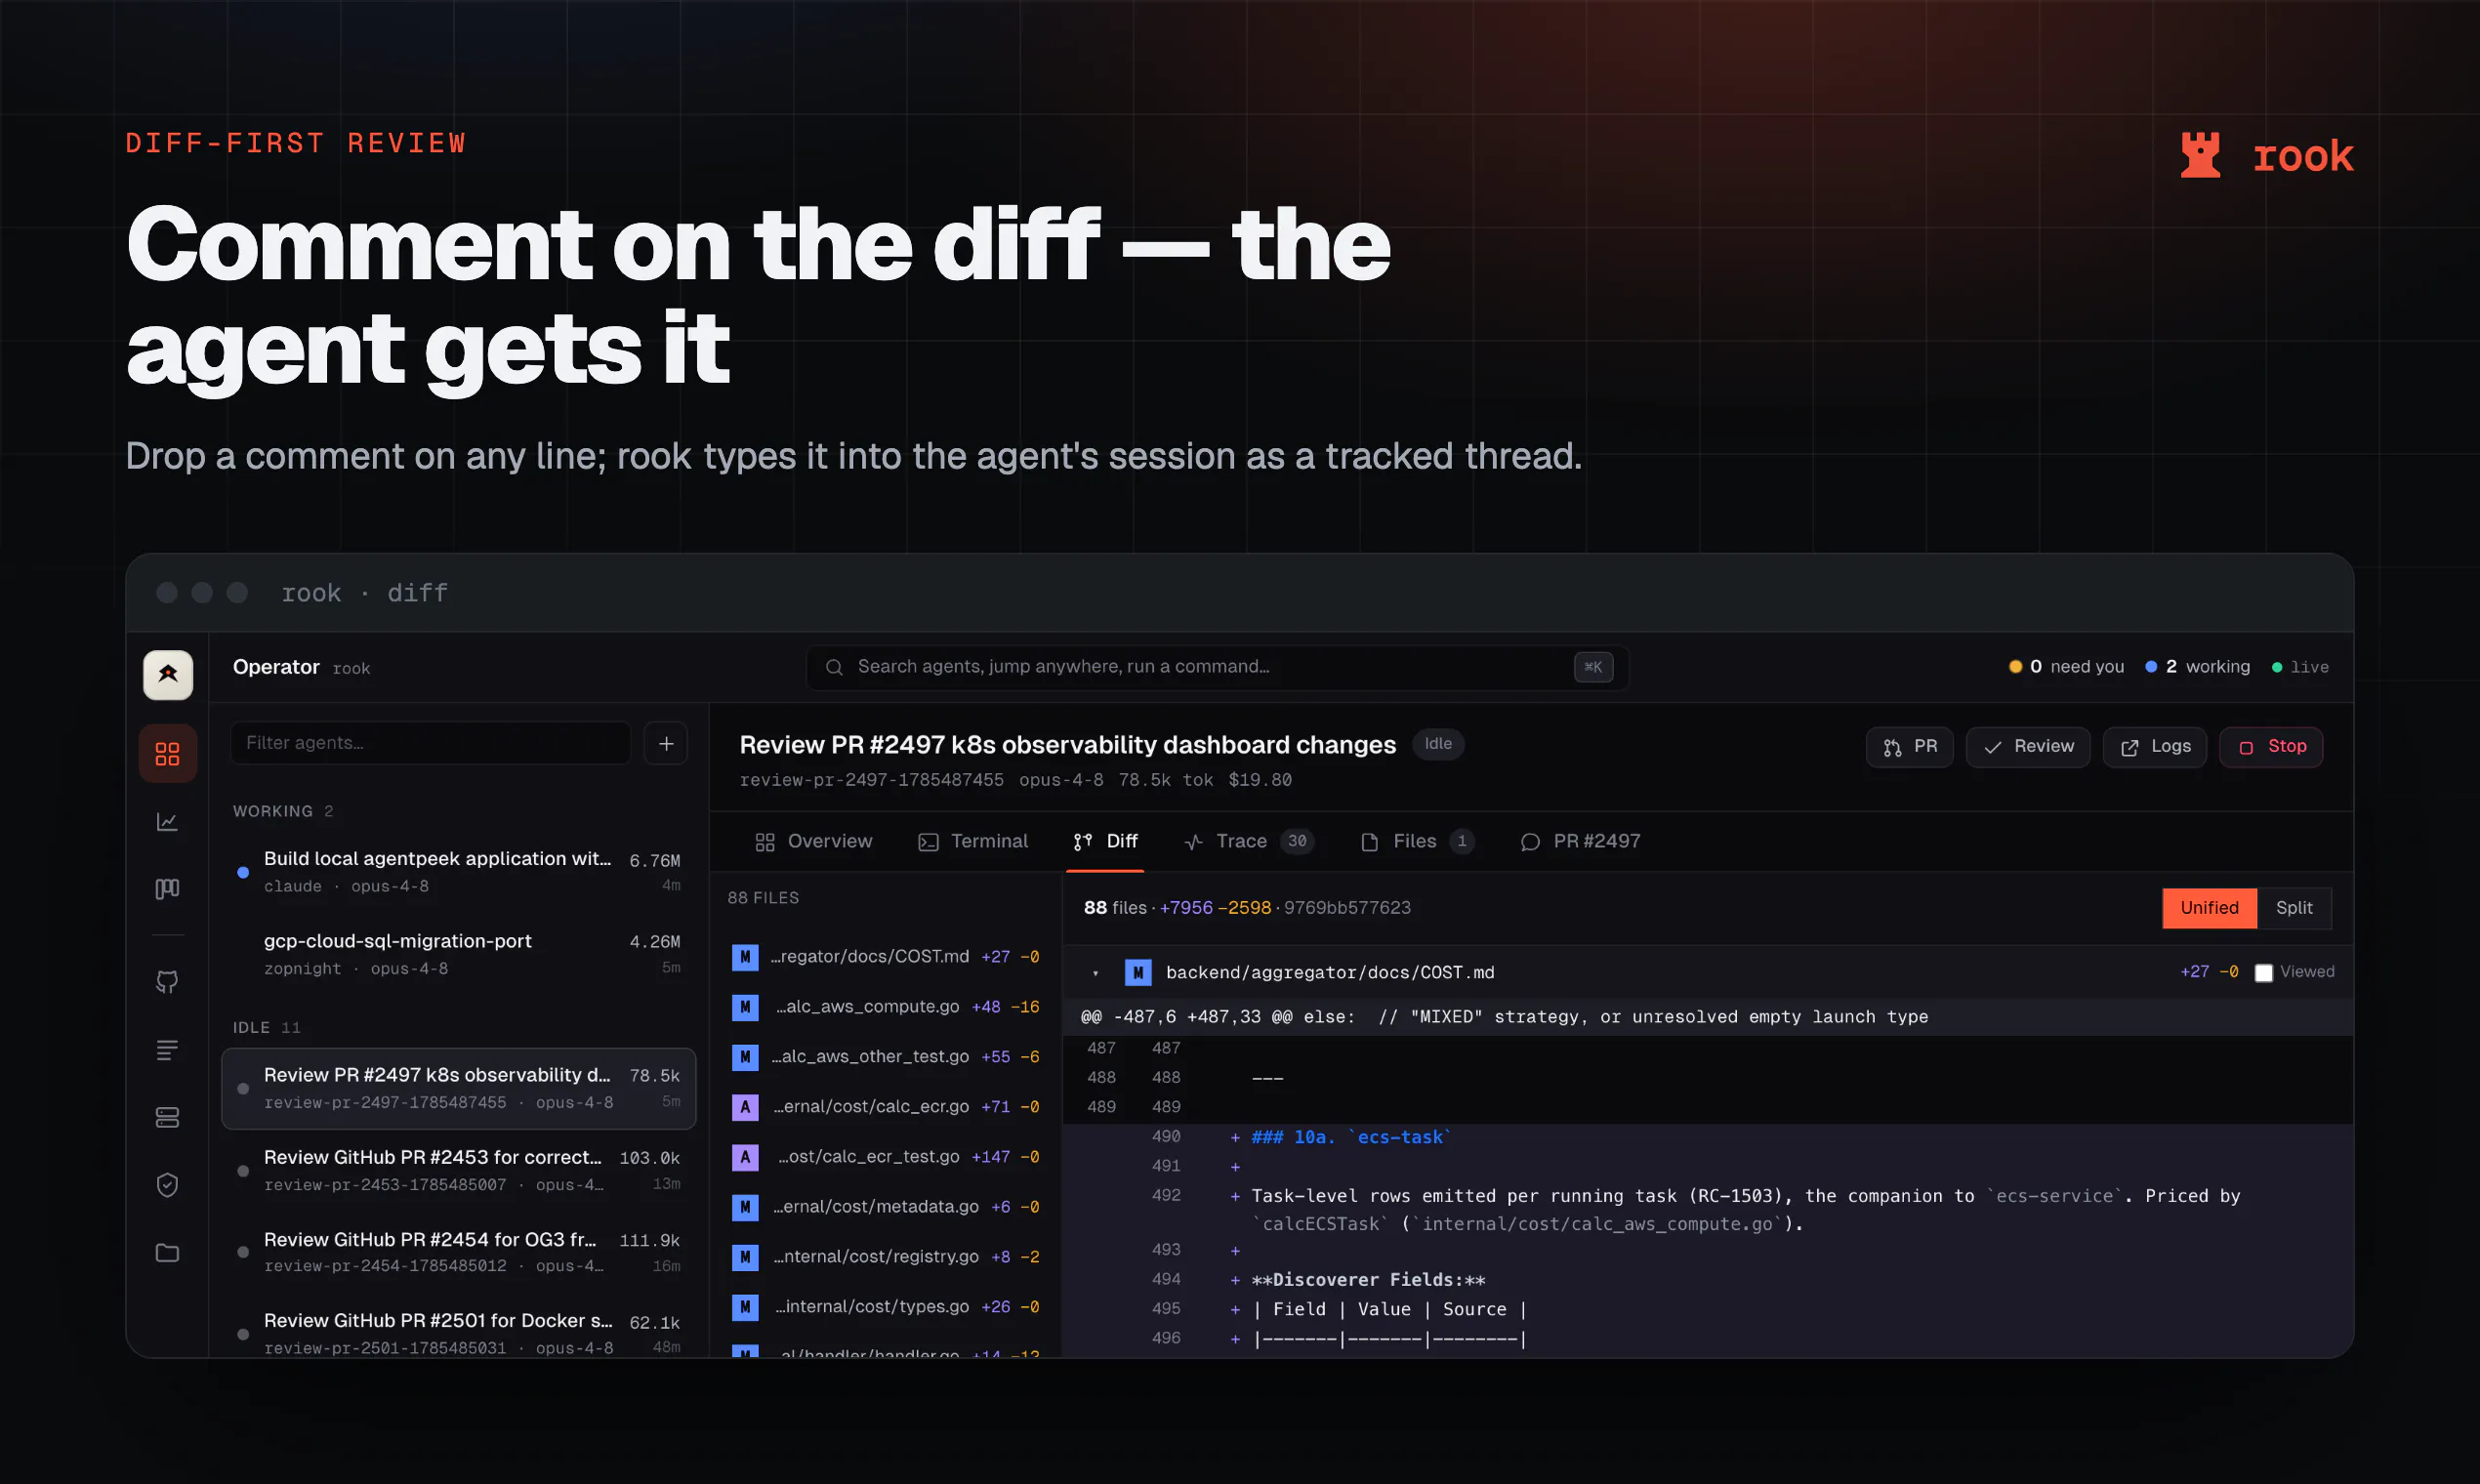
Task: Open the Terminal tab
Action: tap(973, 841)
